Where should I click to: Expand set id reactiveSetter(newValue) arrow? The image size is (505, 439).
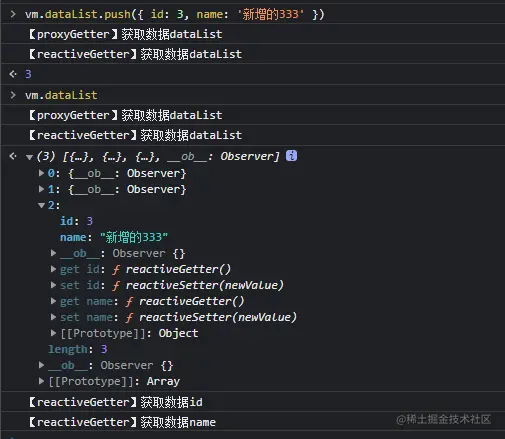pos(53,285)
